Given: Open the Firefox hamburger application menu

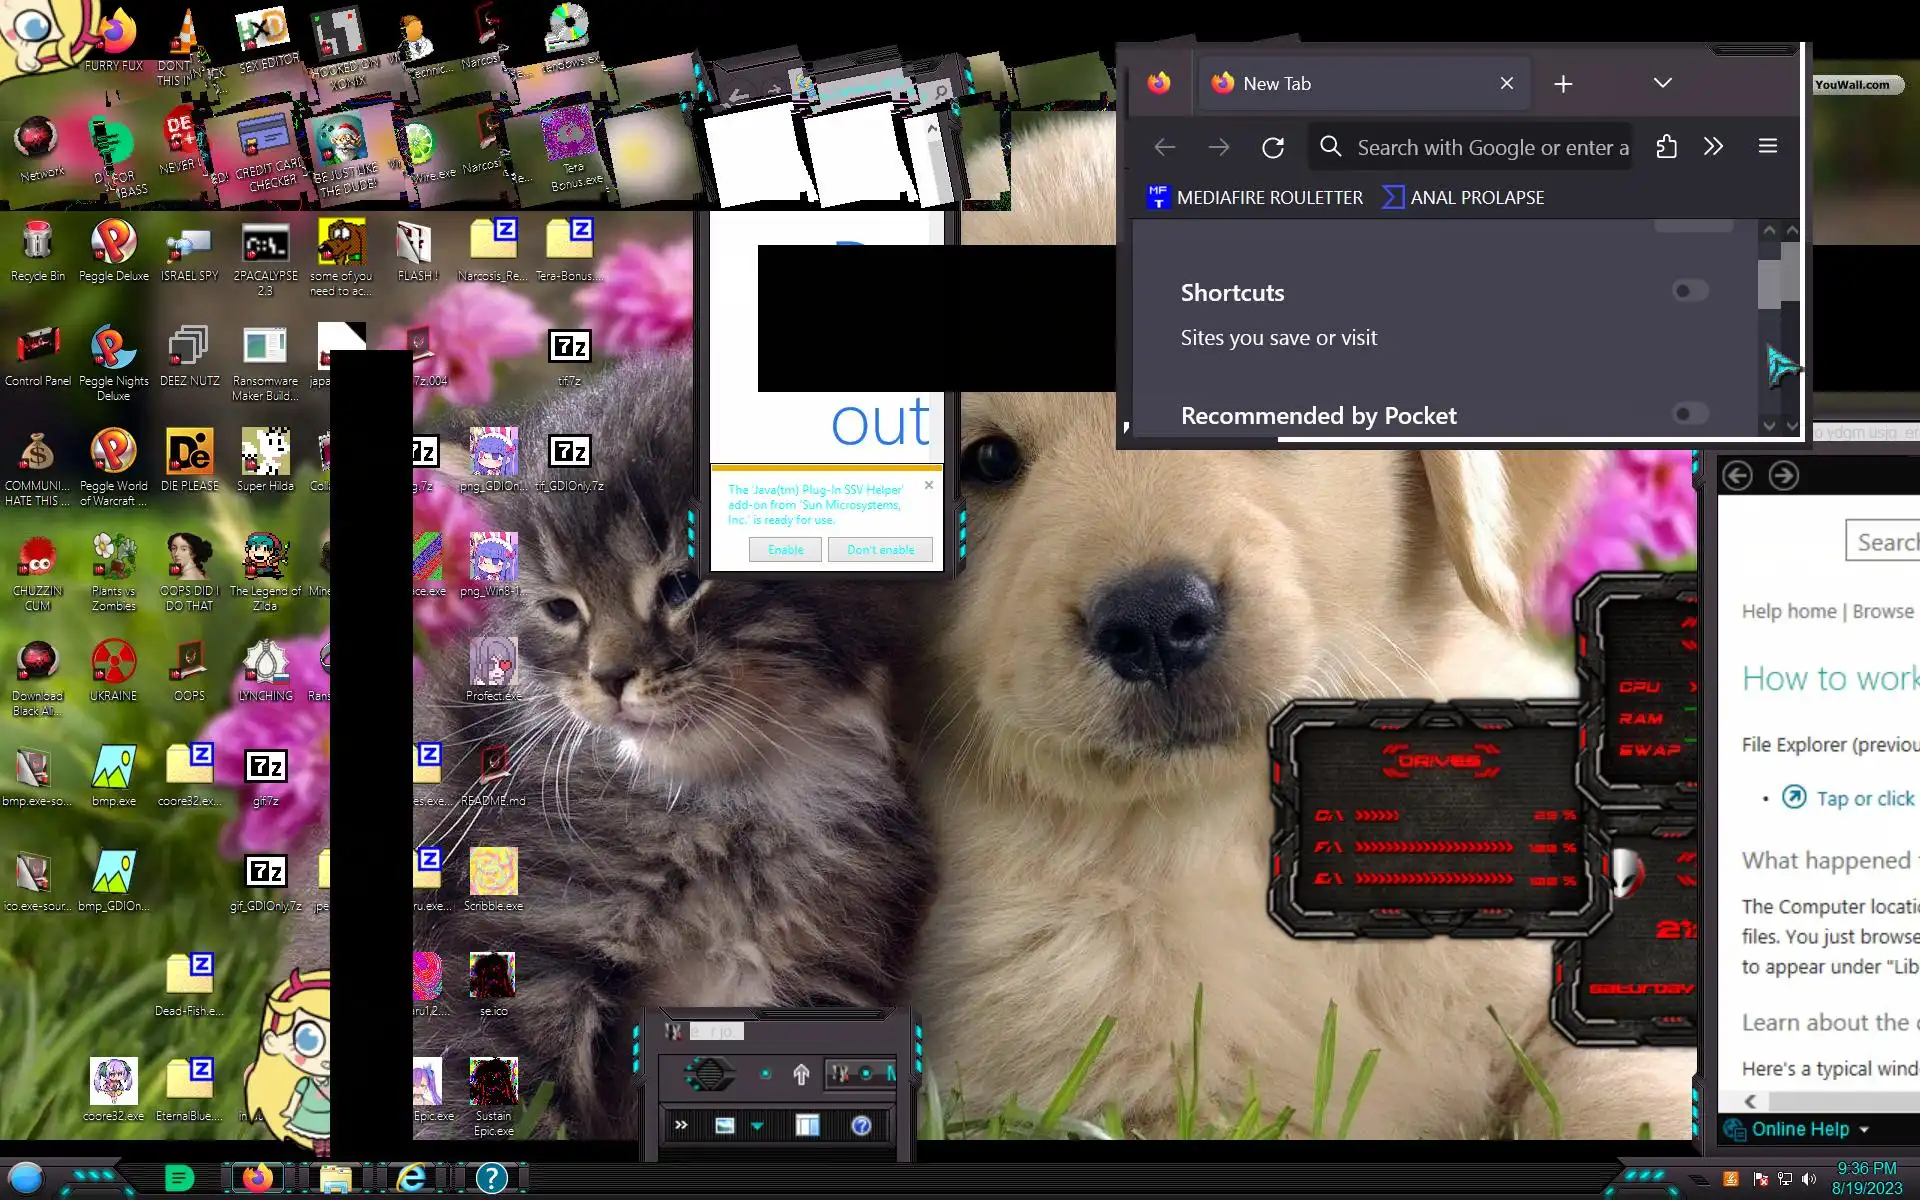Looking at the screenshot, I should tap(1767, 147).
